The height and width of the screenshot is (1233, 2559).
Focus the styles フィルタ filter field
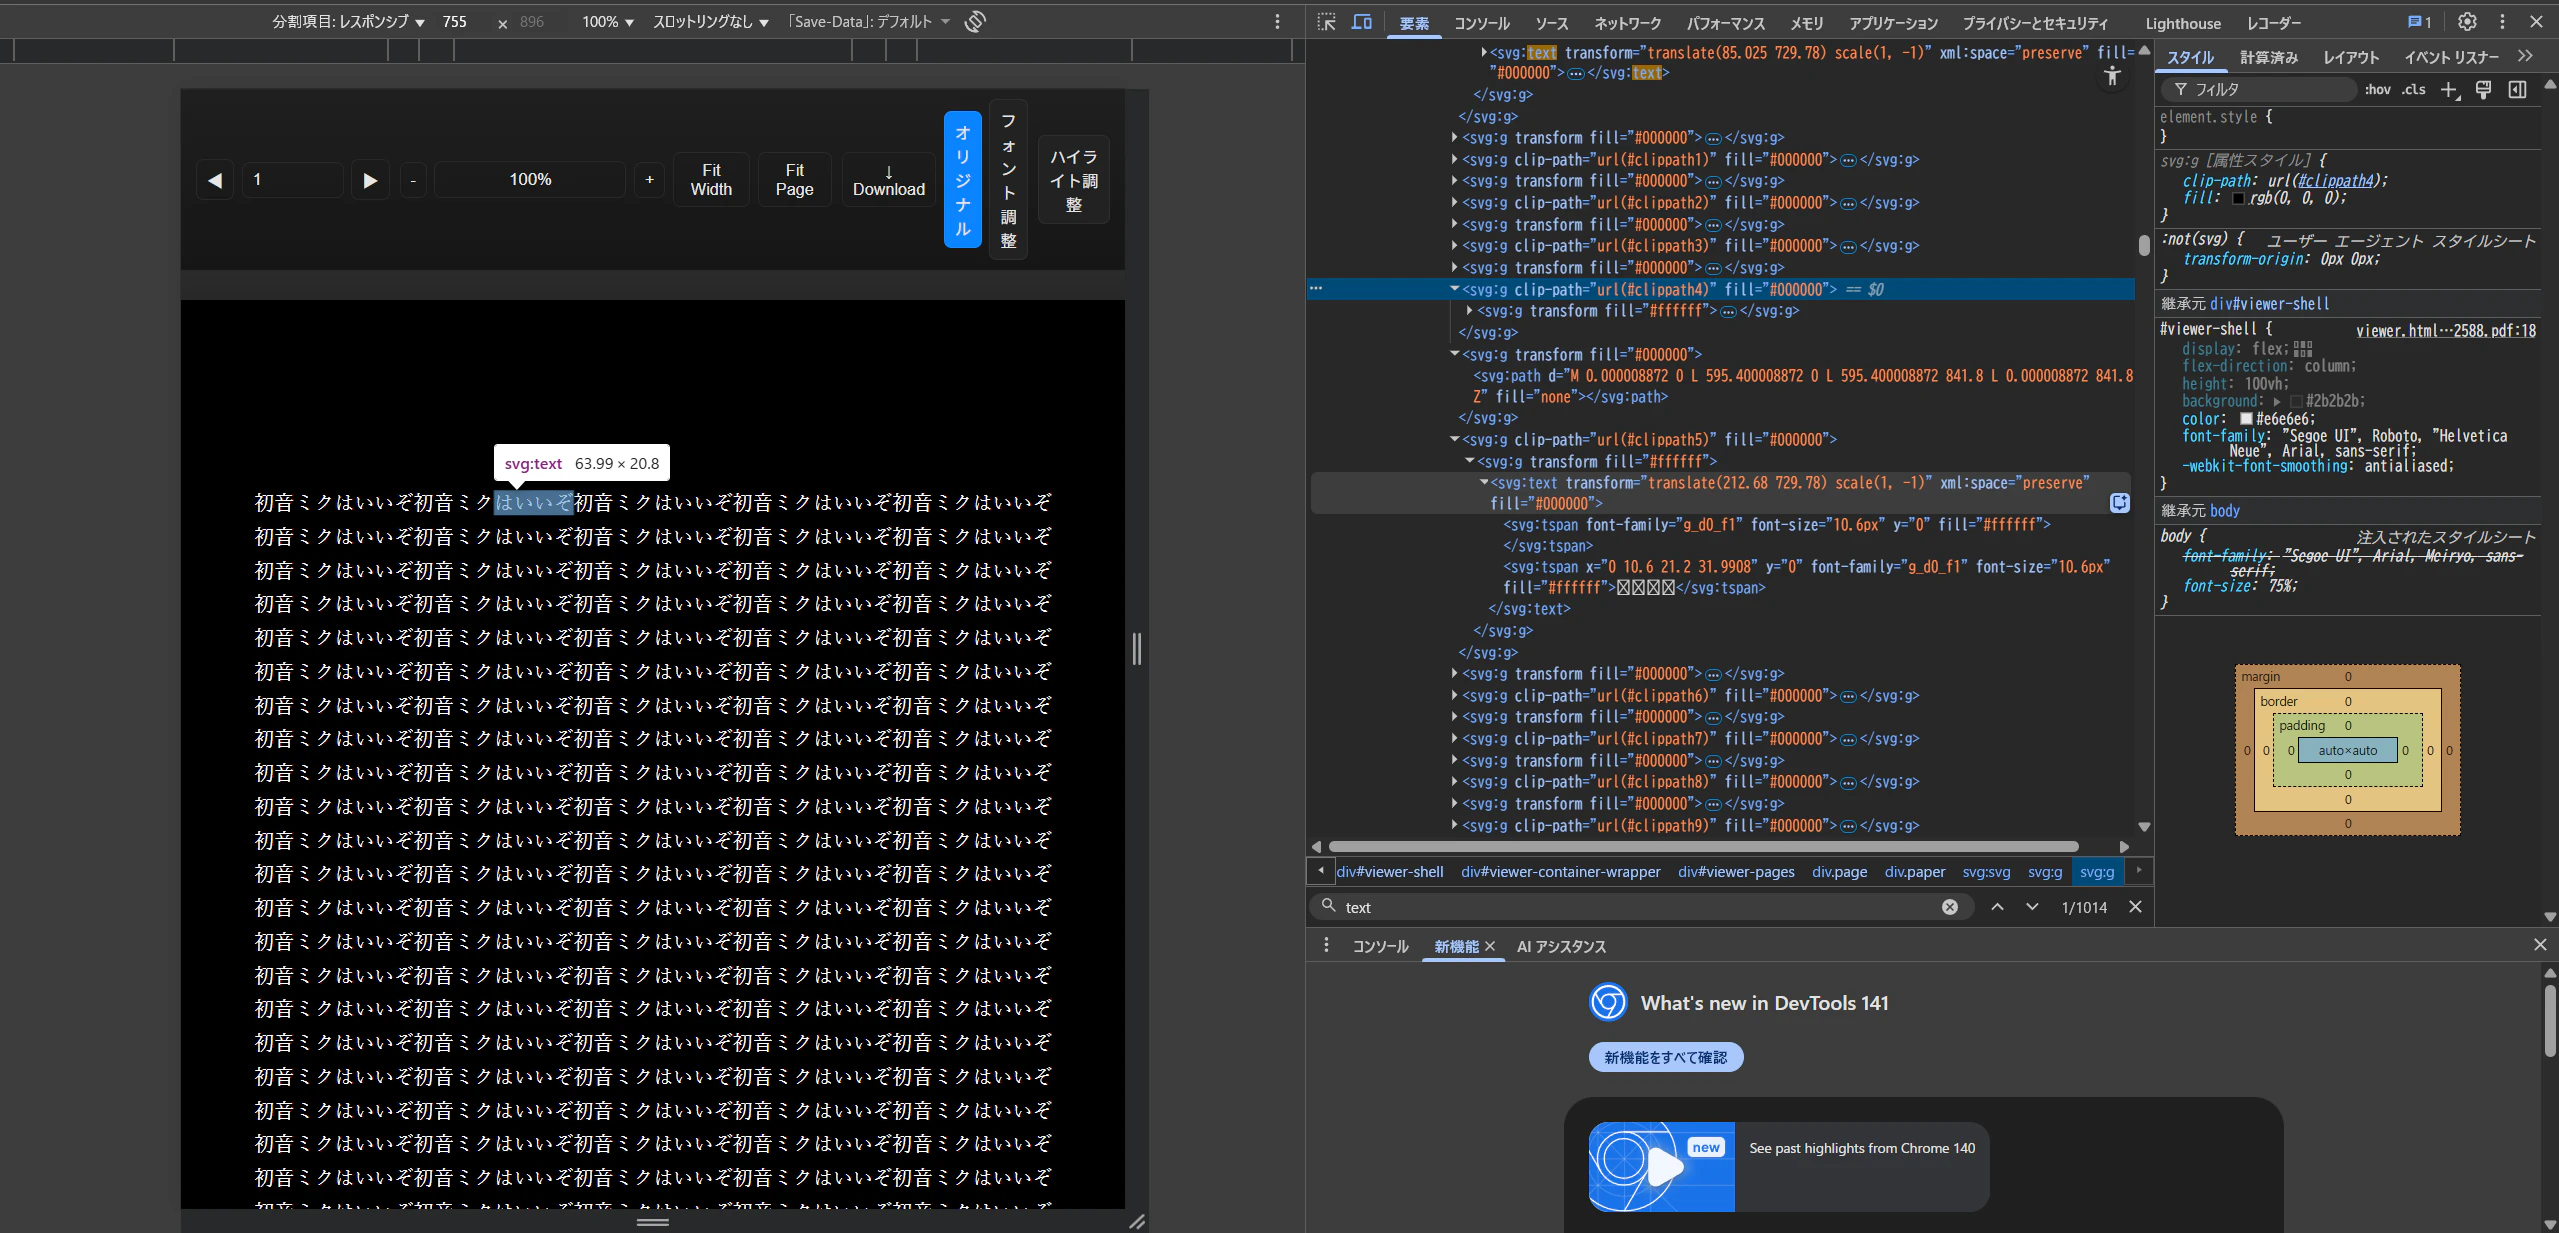pos(2262,90)
